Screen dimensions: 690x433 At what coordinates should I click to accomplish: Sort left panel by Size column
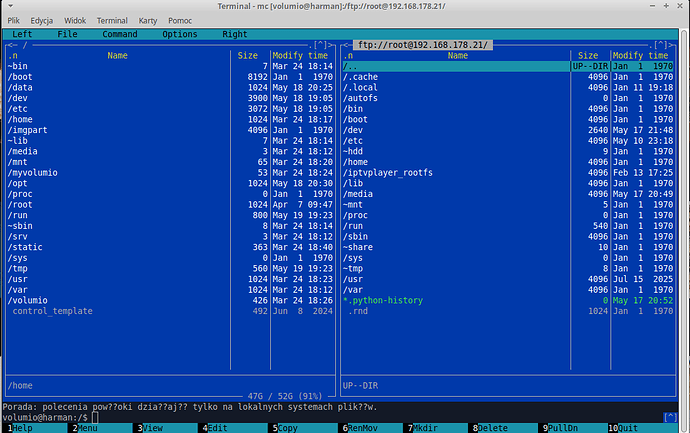point(247,55)
